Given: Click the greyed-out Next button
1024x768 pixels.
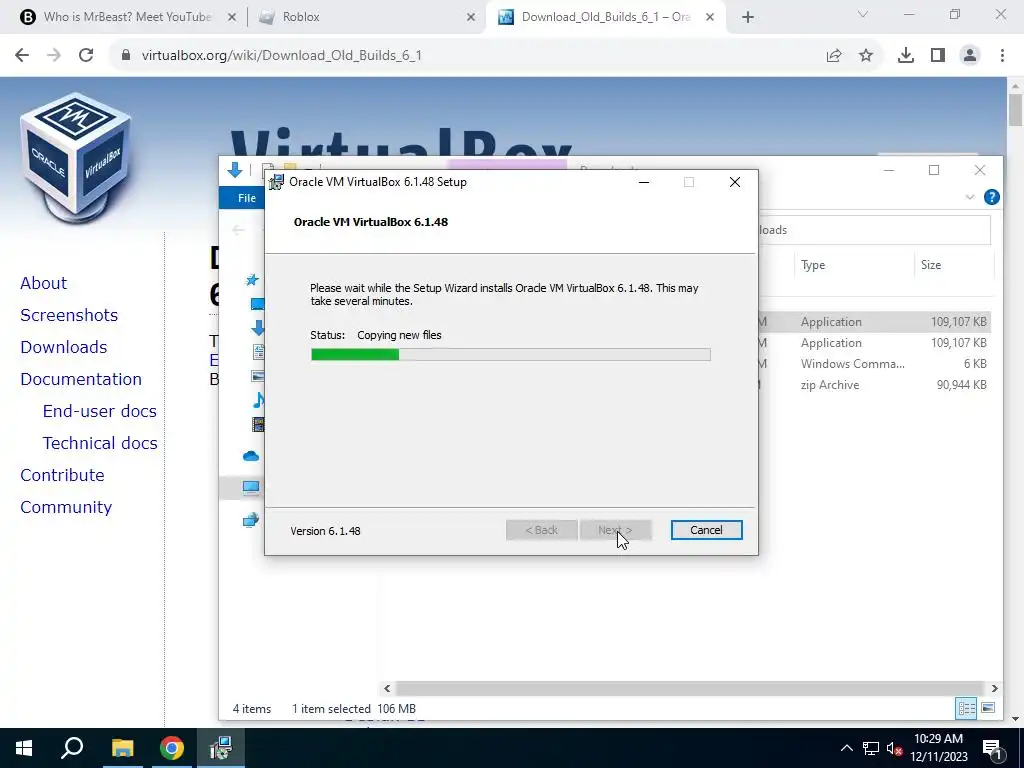Looking at the screenshot, I should [615, 530].
